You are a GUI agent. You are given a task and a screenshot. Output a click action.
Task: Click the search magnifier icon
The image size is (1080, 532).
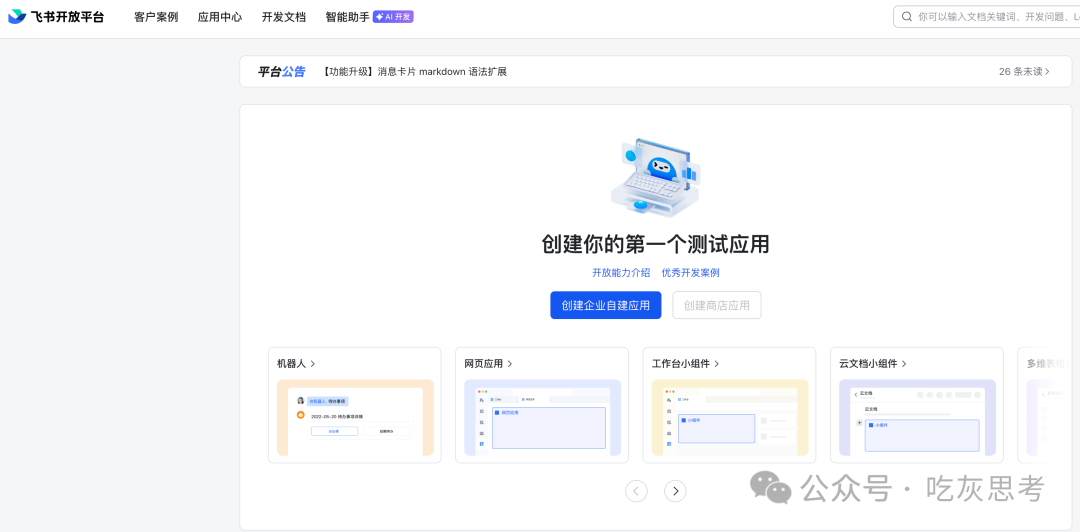click(x=906, y=17)
